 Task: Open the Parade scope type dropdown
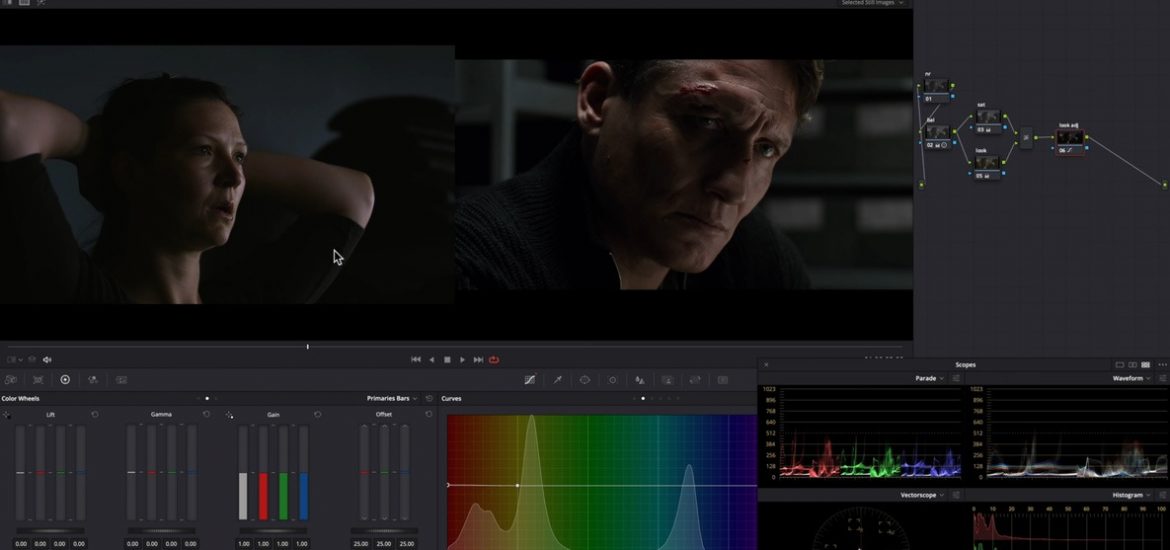(x=930, y=378)
